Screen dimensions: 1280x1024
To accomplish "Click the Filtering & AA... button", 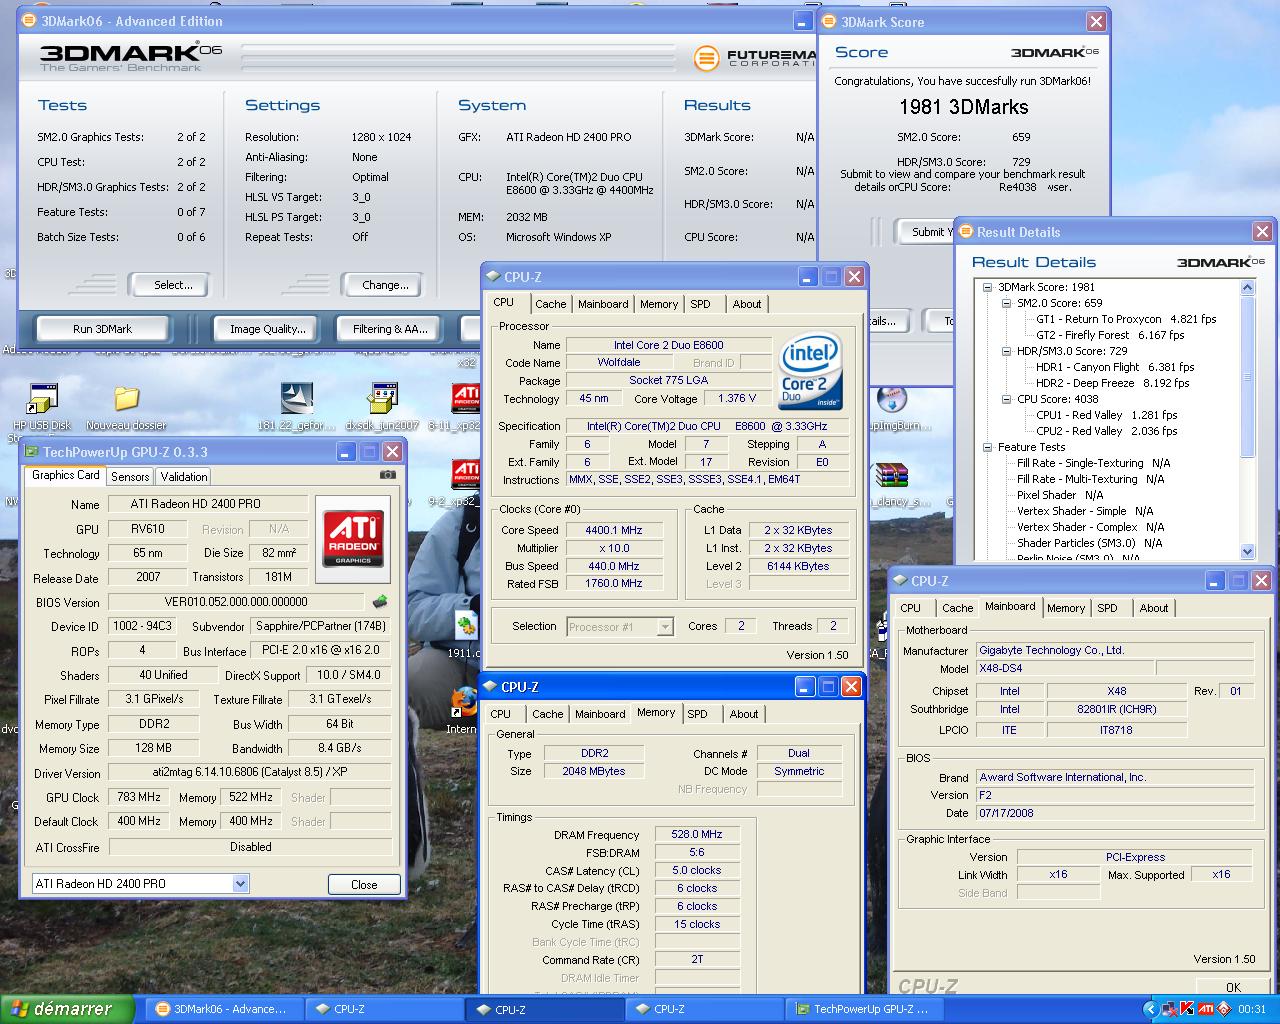I will pyautogui.click(x=390, y=329).
